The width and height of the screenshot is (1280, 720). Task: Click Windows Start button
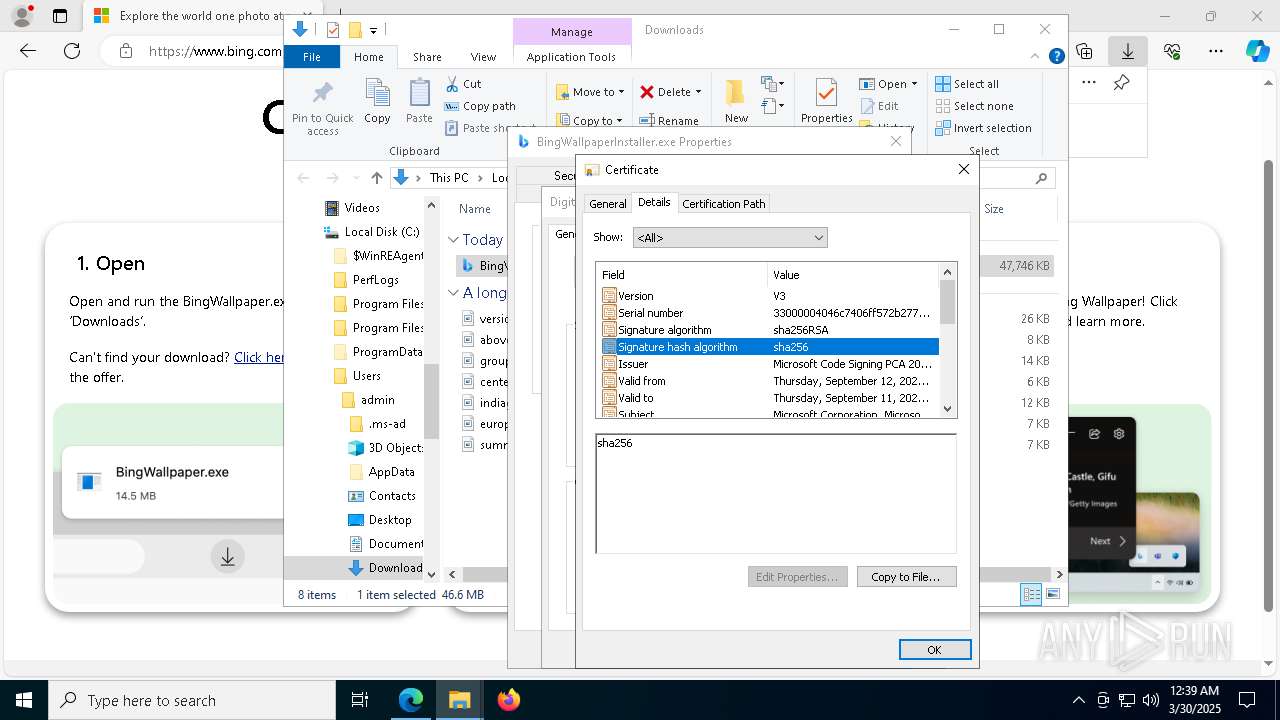[x=24, y=700]
